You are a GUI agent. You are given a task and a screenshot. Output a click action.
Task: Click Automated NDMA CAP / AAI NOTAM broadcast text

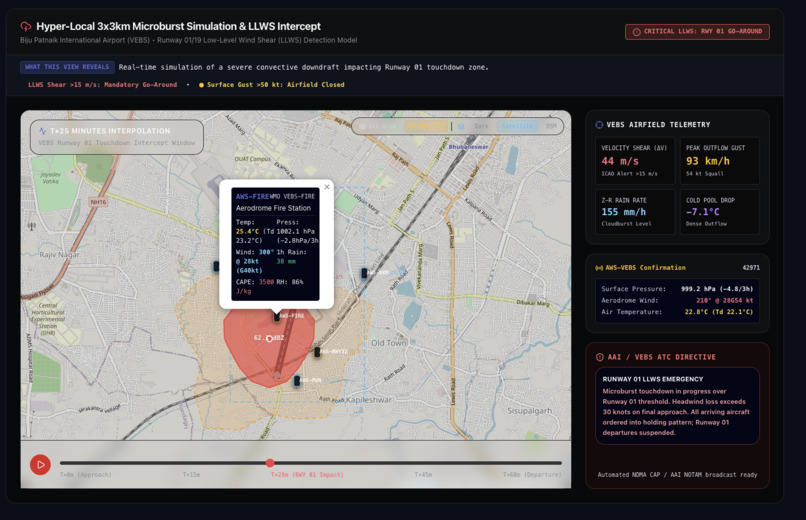[677, 475]
